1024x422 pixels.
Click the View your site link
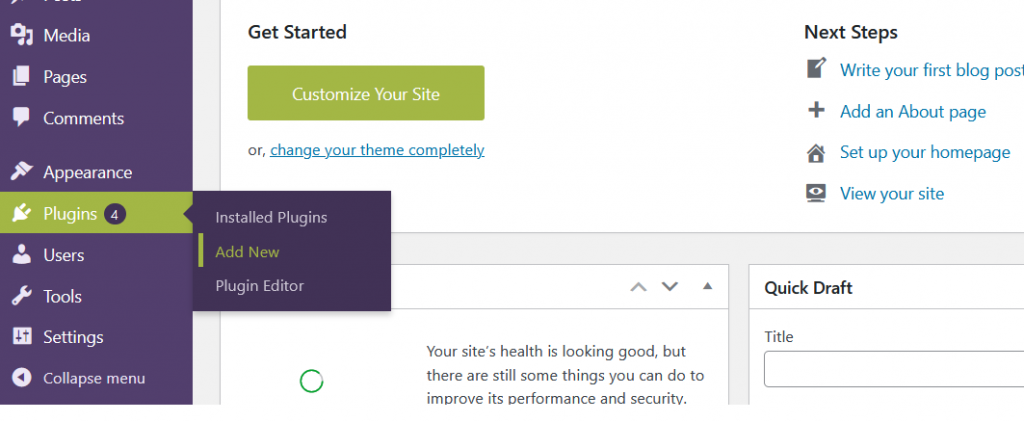[892, 194]
